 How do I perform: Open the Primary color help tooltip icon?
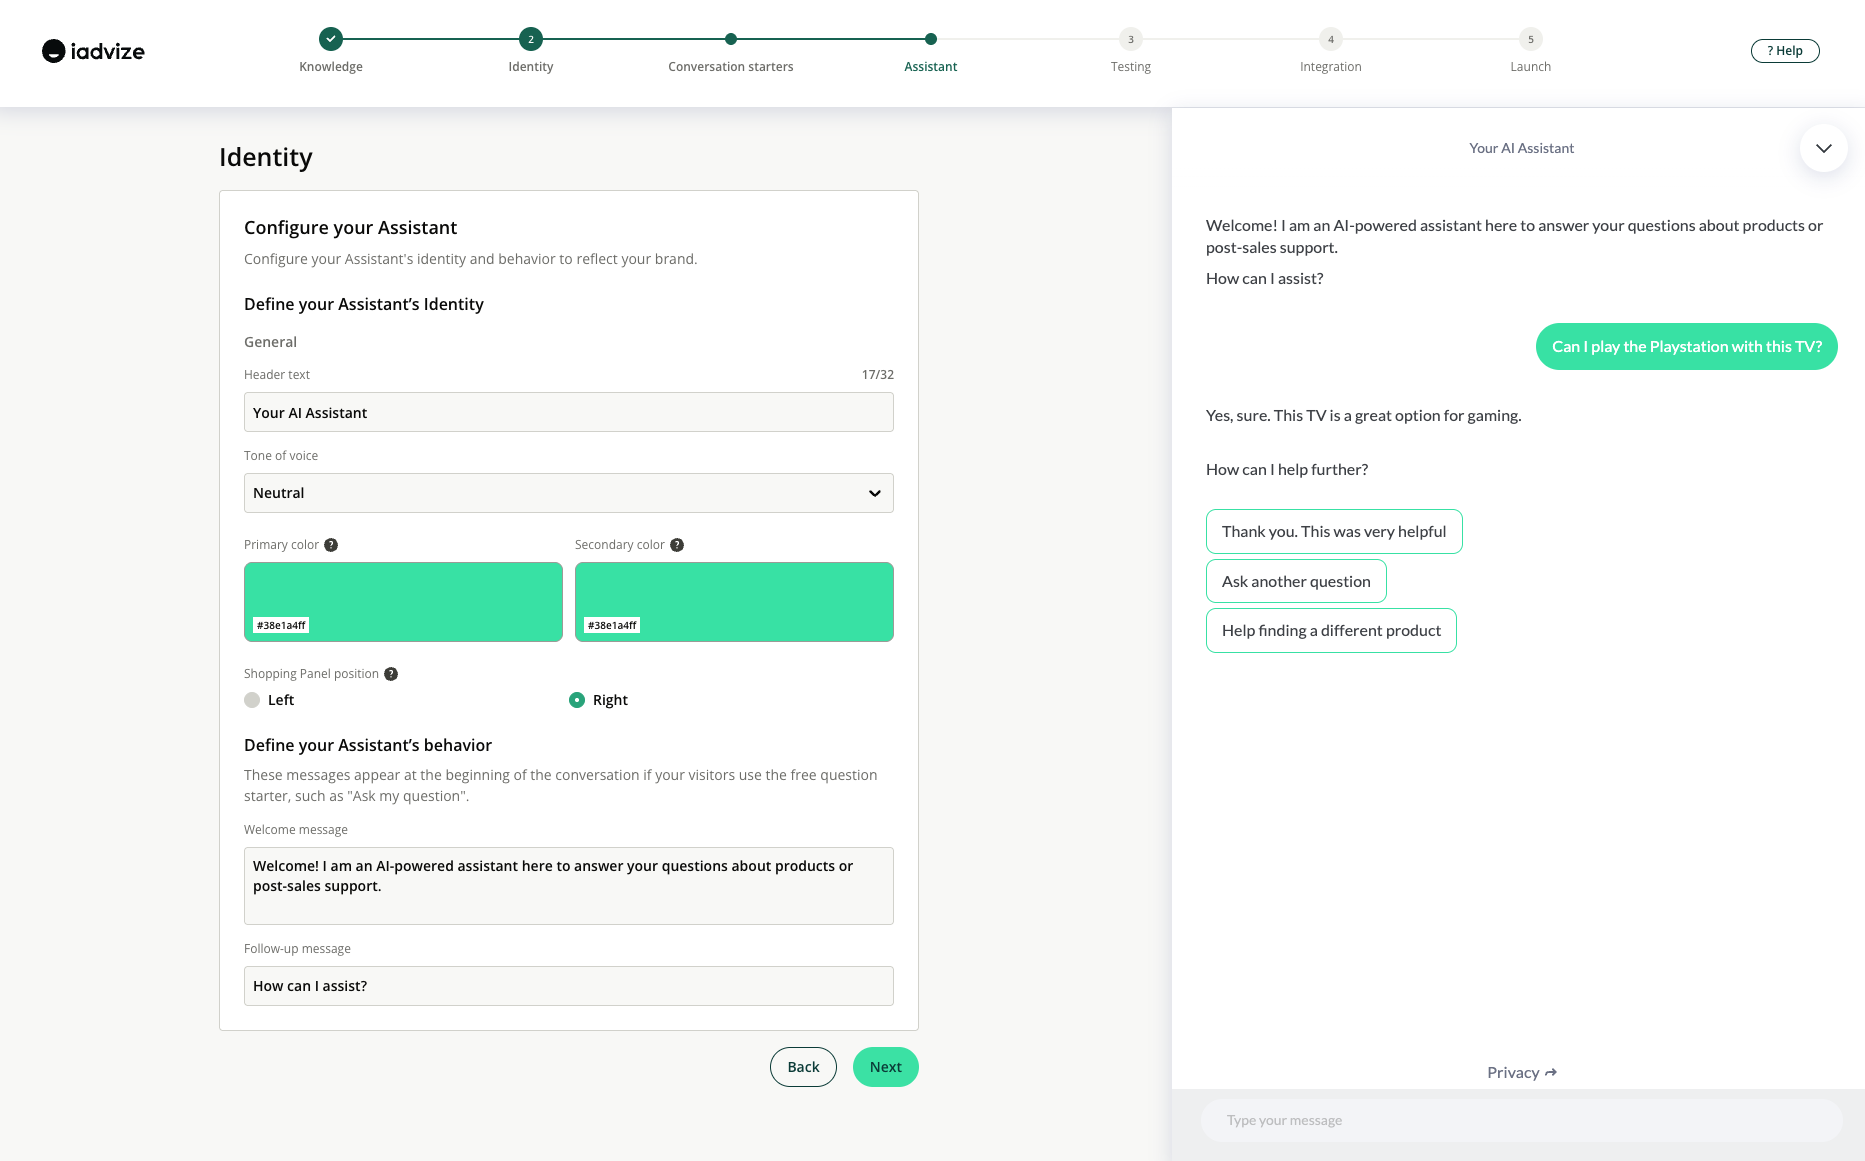(x=331, y=545)
